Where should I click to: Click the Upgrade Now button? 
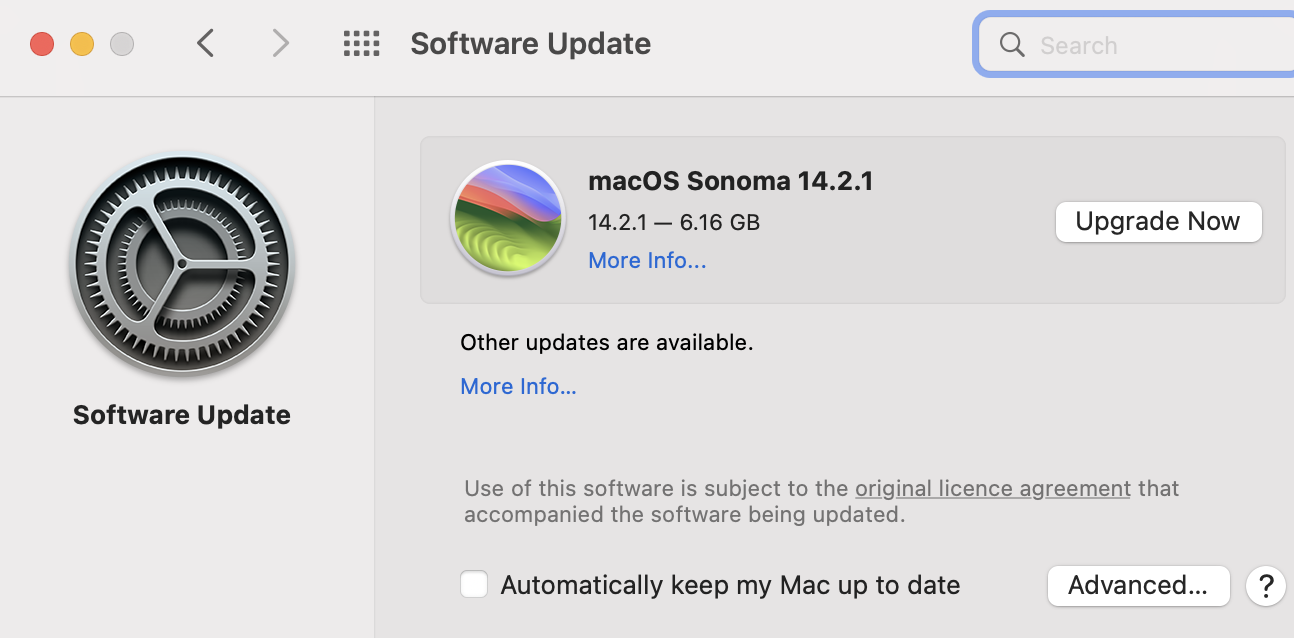(1158, 222)
